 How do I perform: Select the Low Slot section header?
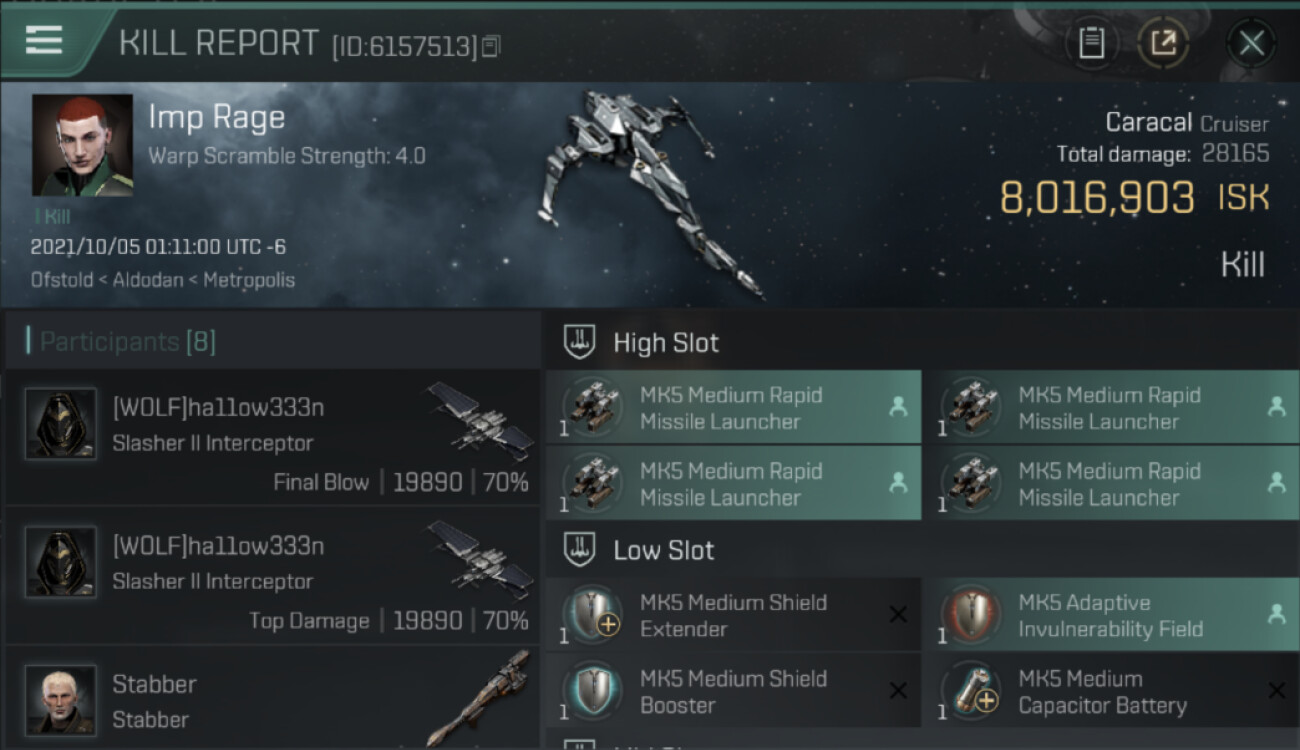(x=663, y=550)
